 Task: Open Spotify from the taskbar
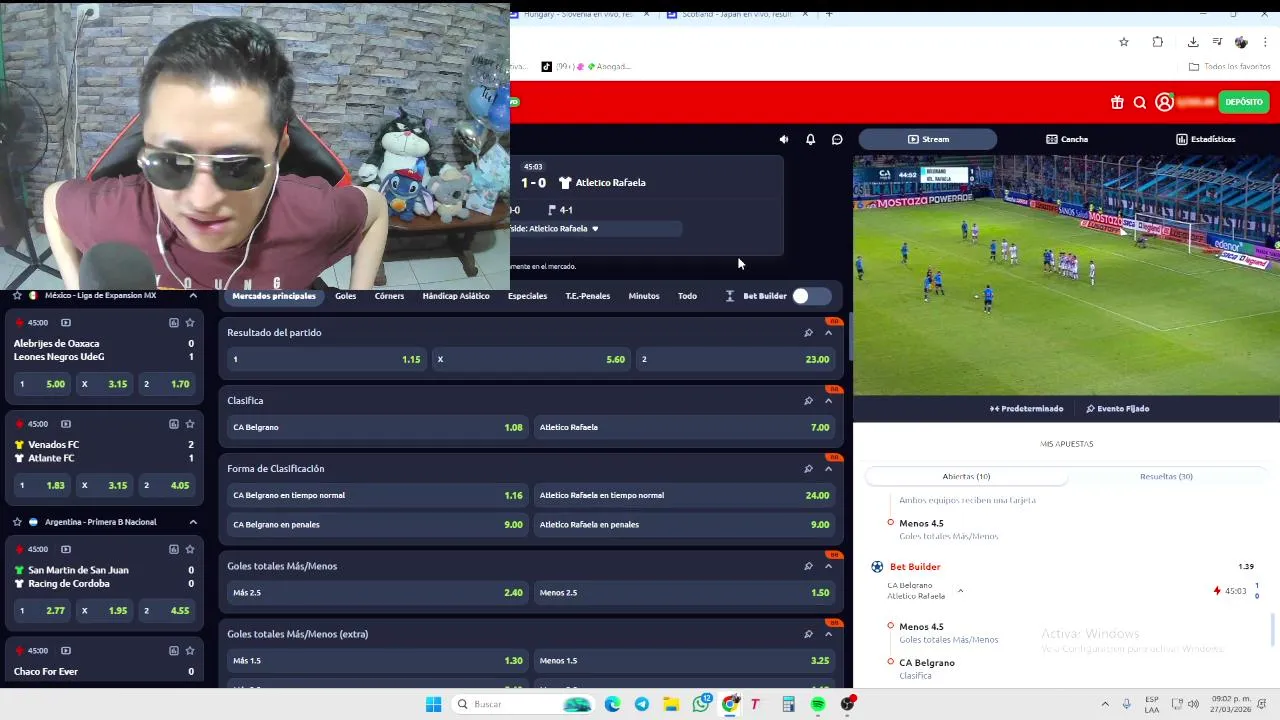click(818, 704)
